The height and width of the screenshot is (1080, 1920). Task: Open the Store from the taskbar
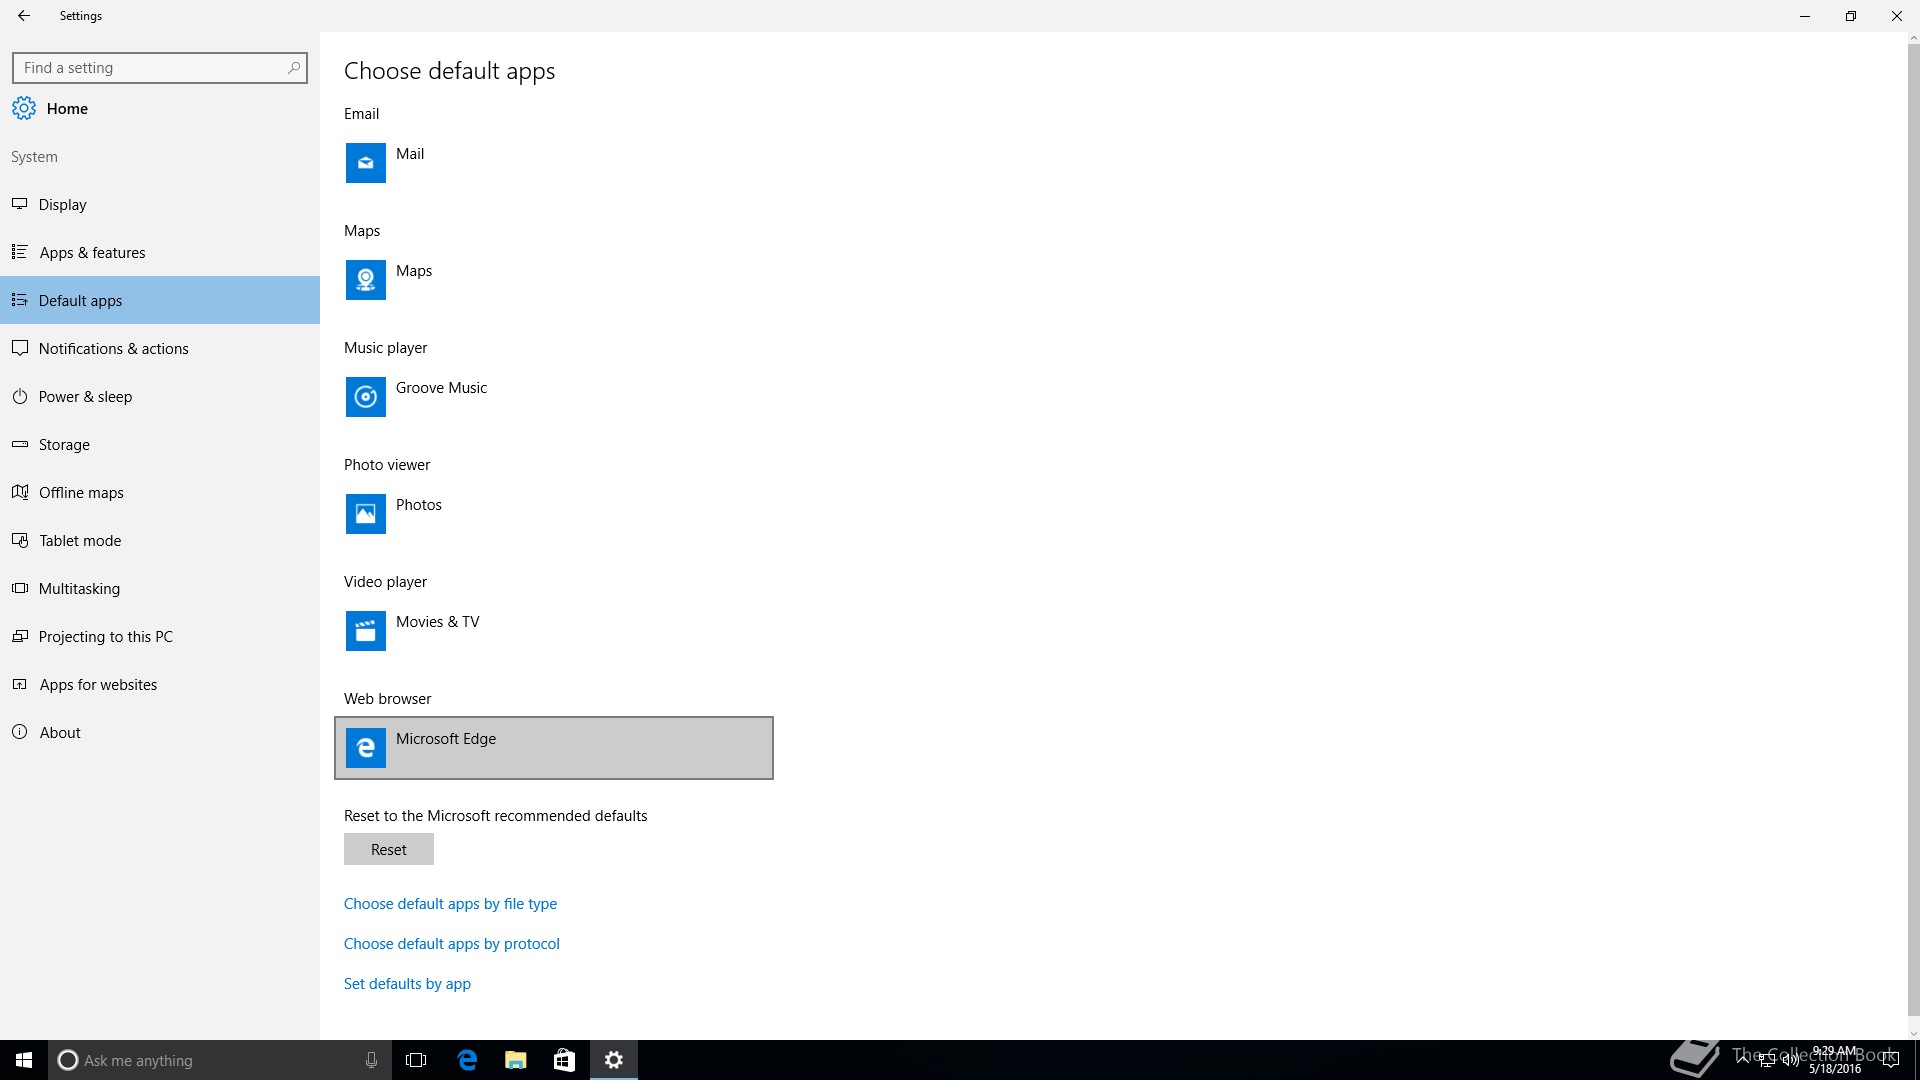click(565, 1060)
